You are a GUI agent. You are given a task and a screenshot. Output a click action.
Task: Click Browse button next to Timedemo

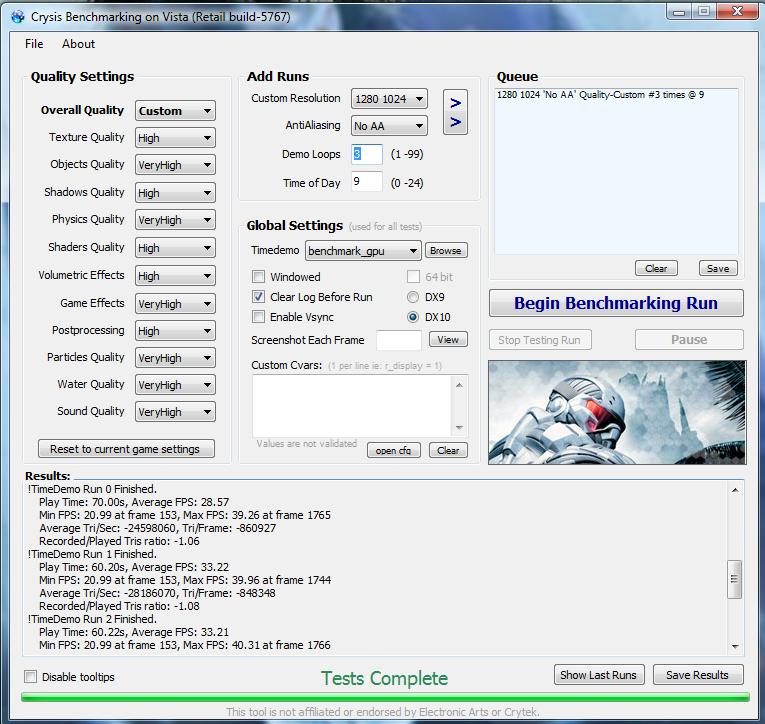(x=446, y=251)
